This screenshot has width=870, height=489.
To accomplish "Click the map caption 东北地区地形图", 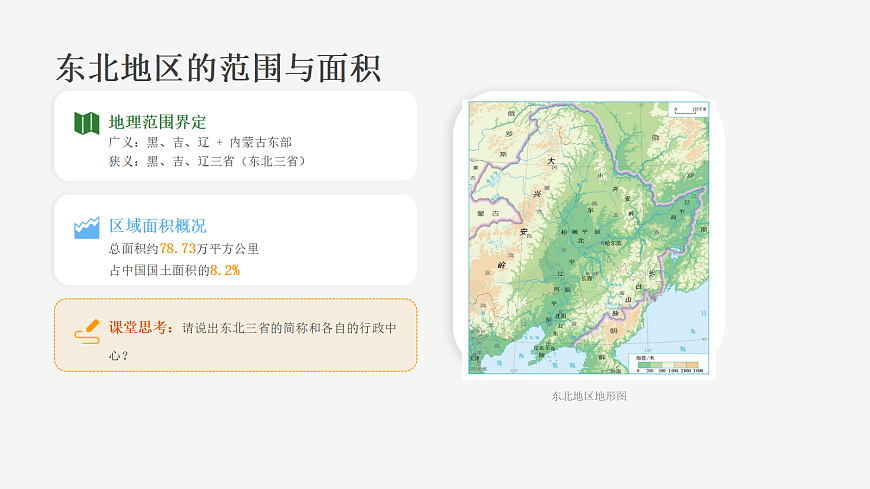I will point(589,396).
